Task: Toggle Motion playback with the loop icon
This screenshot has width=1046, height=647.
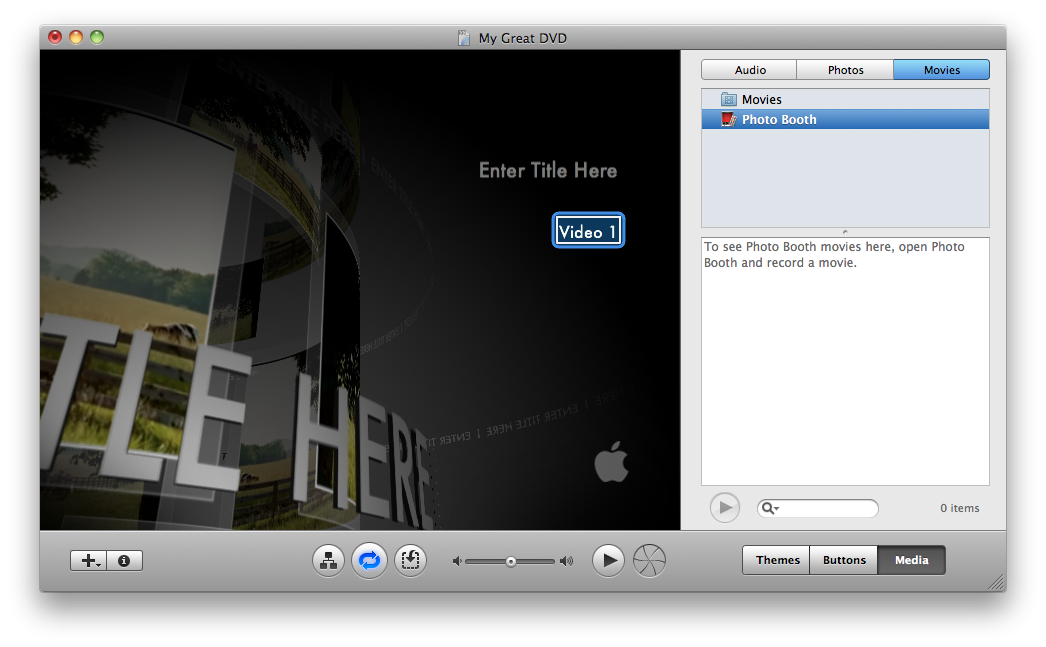Action: [369, 560]
